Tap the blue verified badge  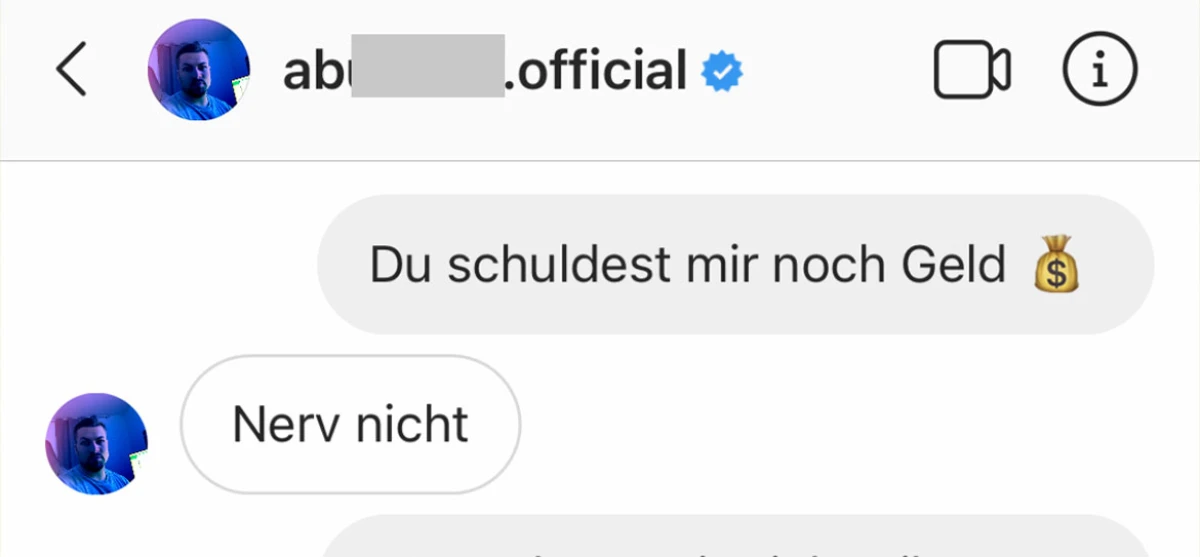pos(721,72)
